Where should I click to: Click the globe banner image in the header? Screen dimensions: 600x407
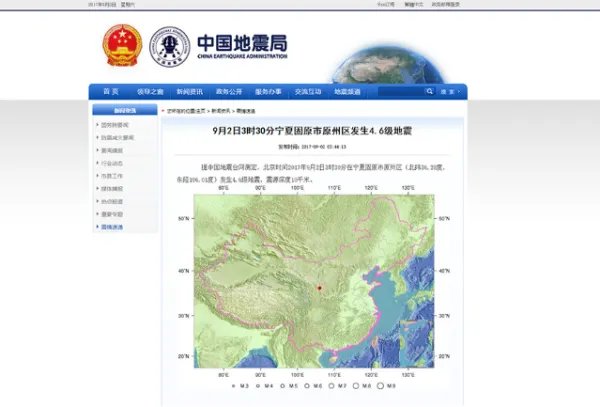[x=387, y=63]
